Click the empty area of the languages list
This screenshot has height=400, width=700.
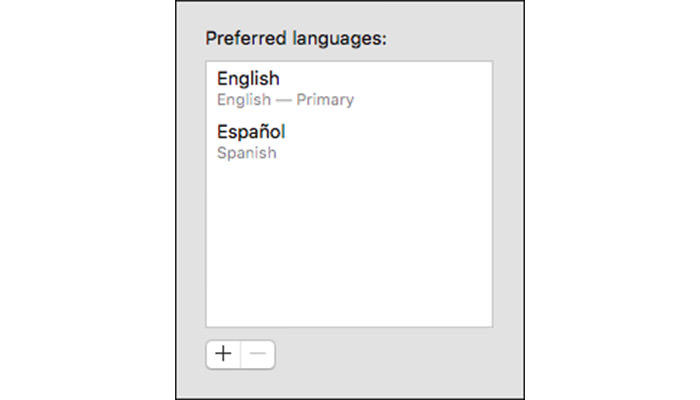(349, 246)
